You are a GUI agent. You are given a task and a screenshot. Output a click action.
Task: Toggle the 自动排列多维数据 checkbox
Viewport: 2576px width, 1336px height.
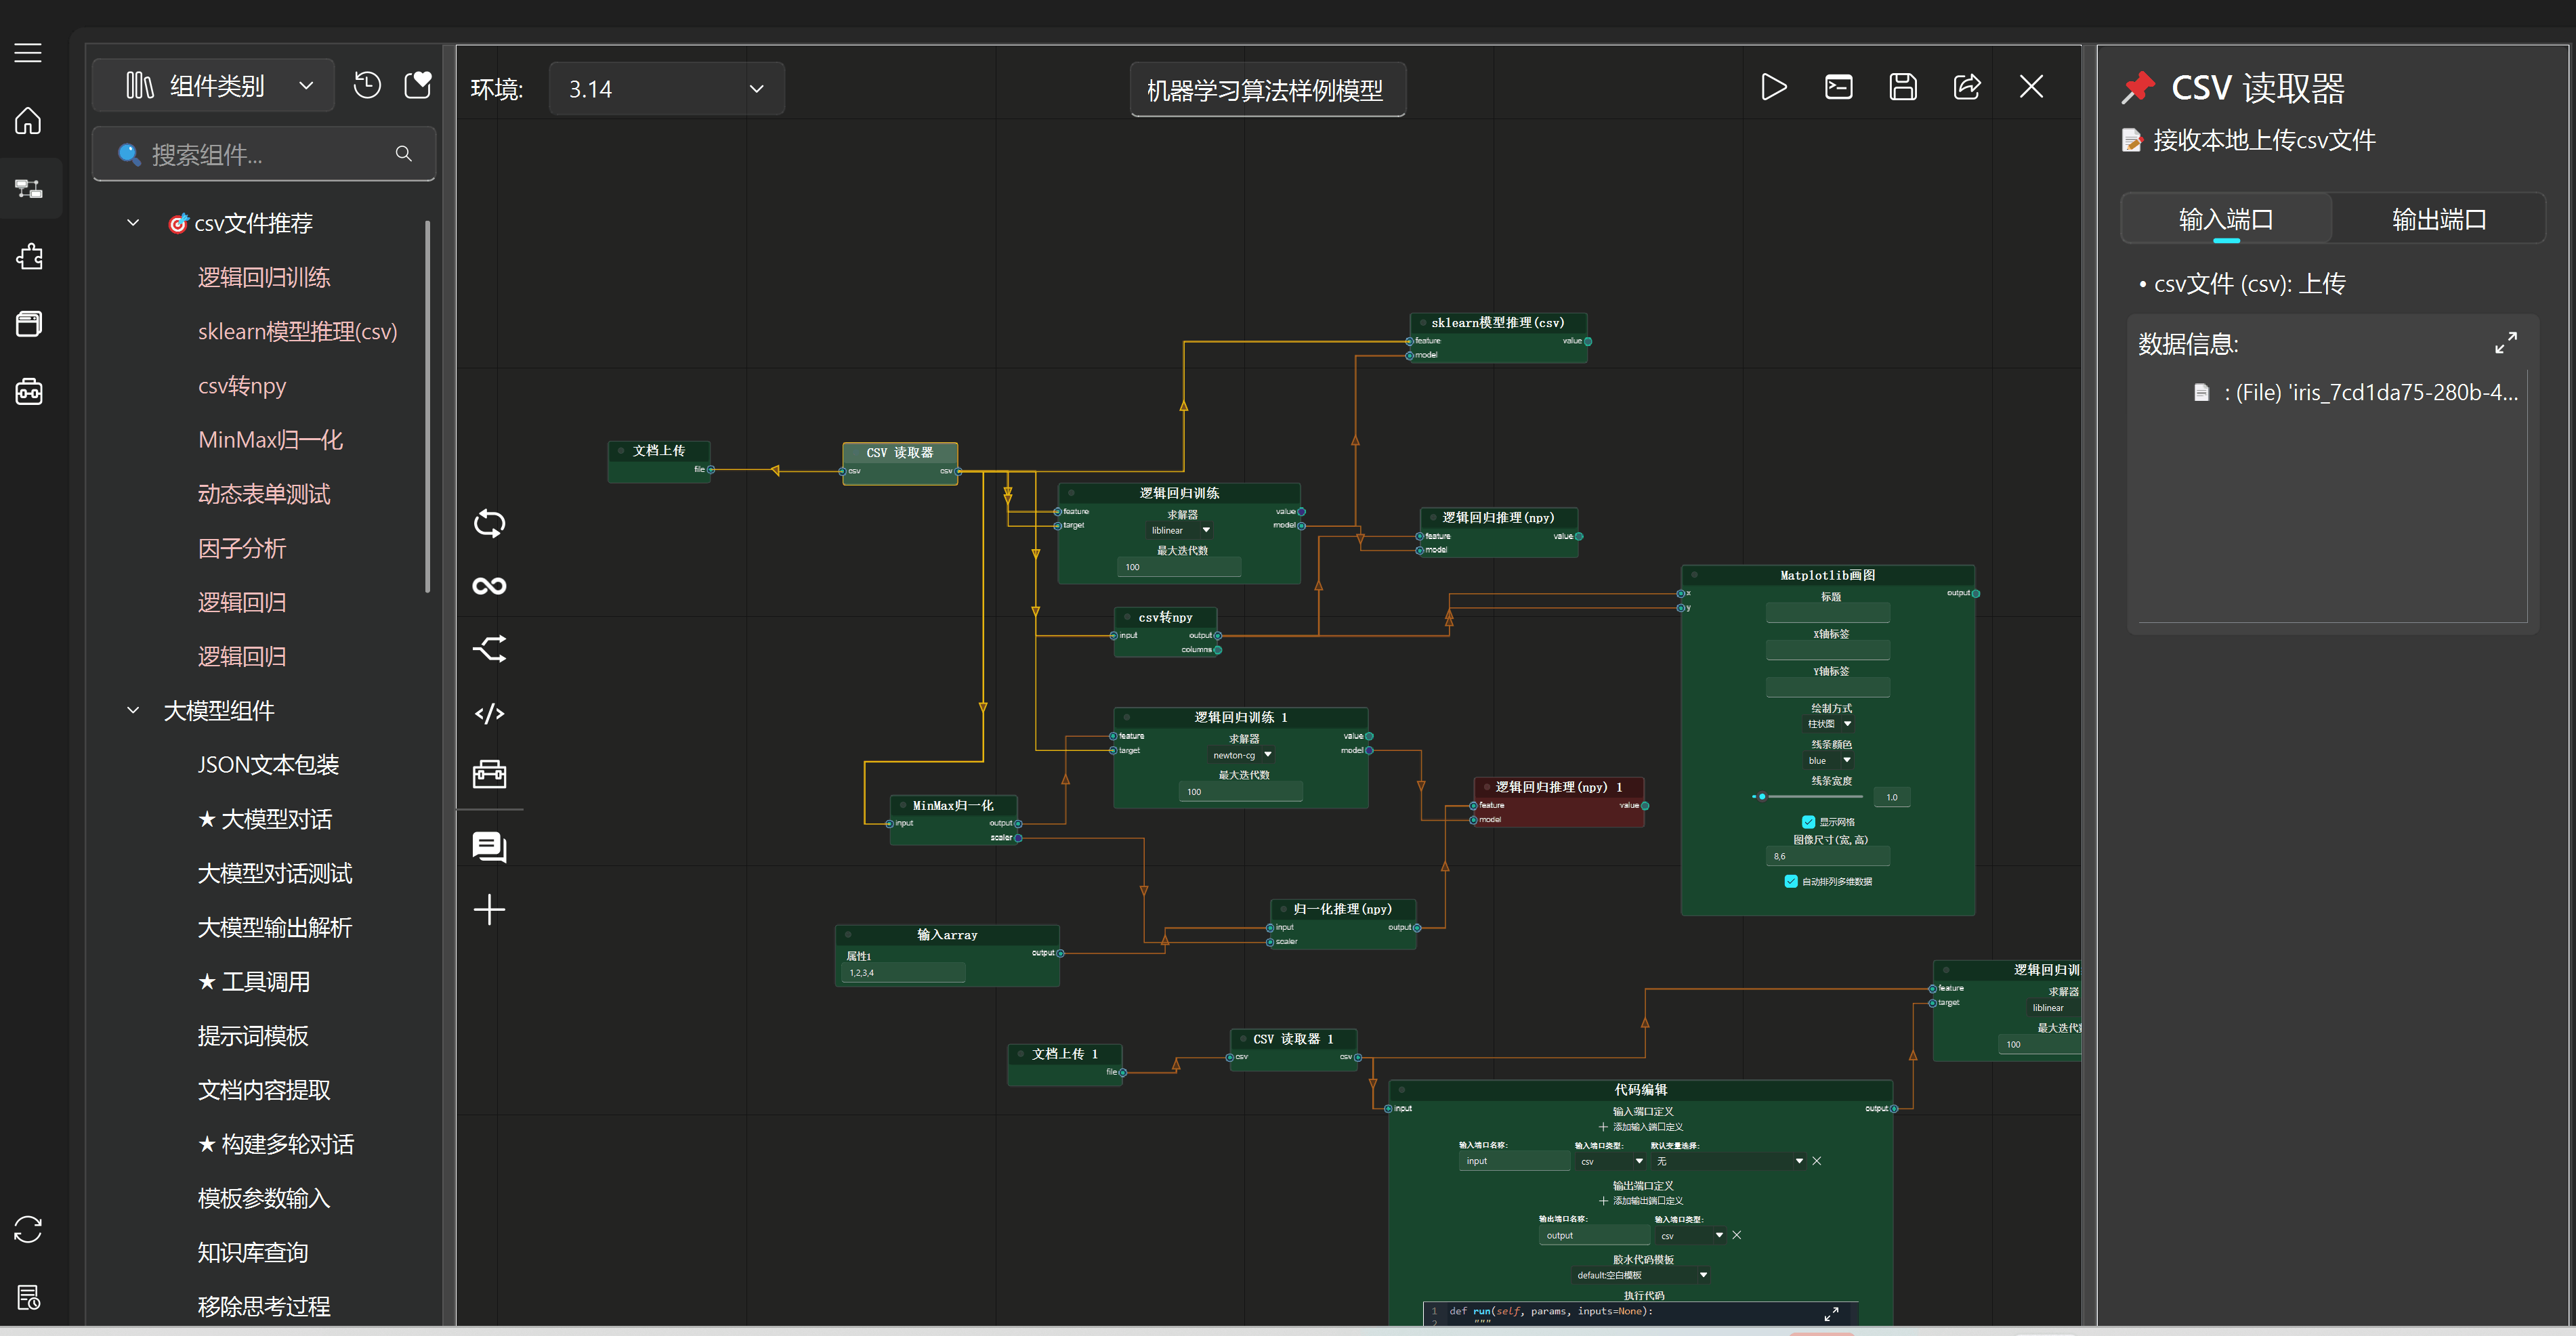(x=1790, y=881)
